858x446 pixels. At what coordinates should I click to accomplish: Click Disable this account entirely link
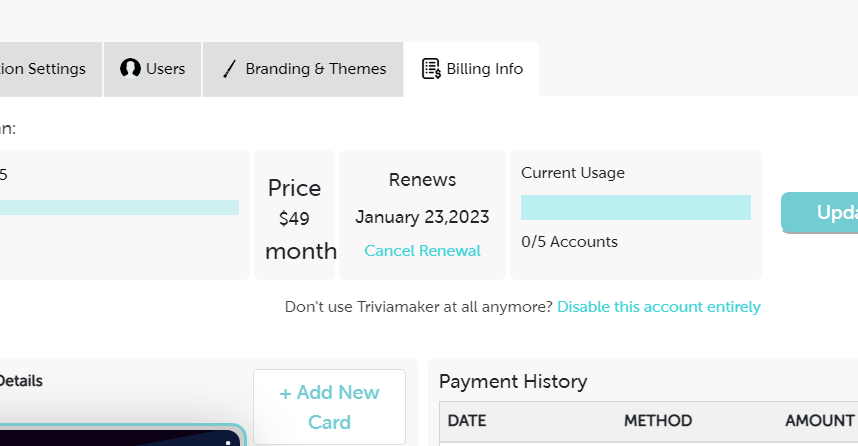point(659,307)
